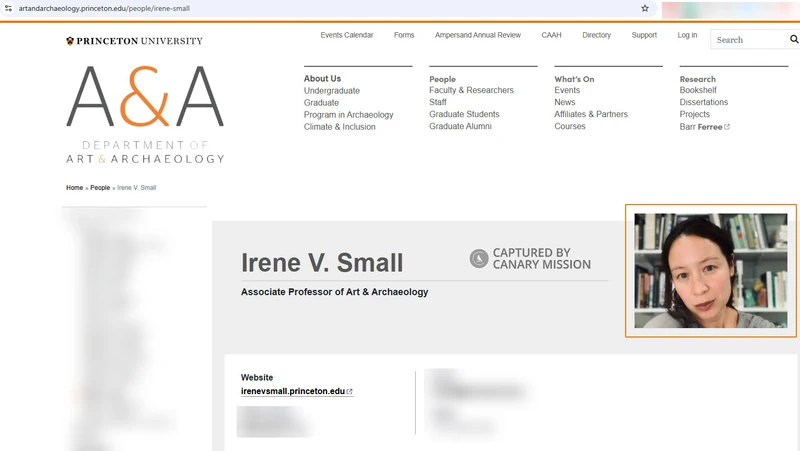Open Climate & Inclusion link
The width and height of the screenshot is (800, 451).
point(339,127)
